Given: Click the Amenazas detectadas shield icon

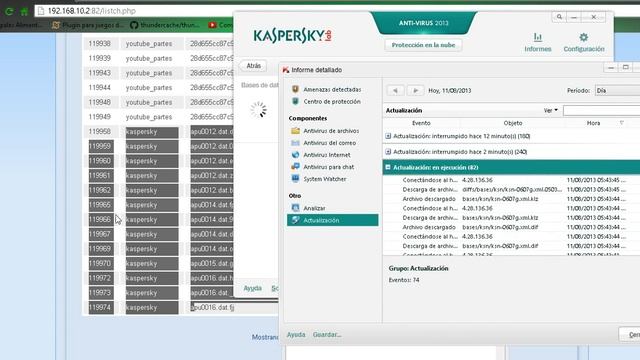Looking at the screenshot, I should [x=295, y=89].
